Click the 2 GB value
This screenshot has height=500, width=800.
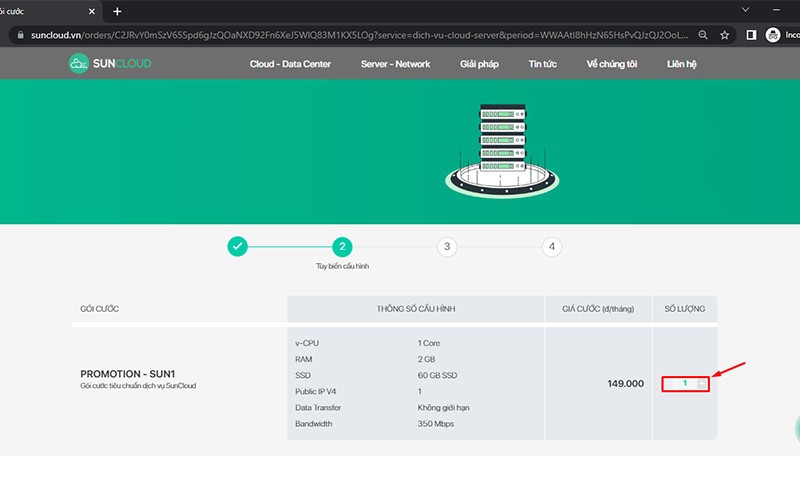427,359
